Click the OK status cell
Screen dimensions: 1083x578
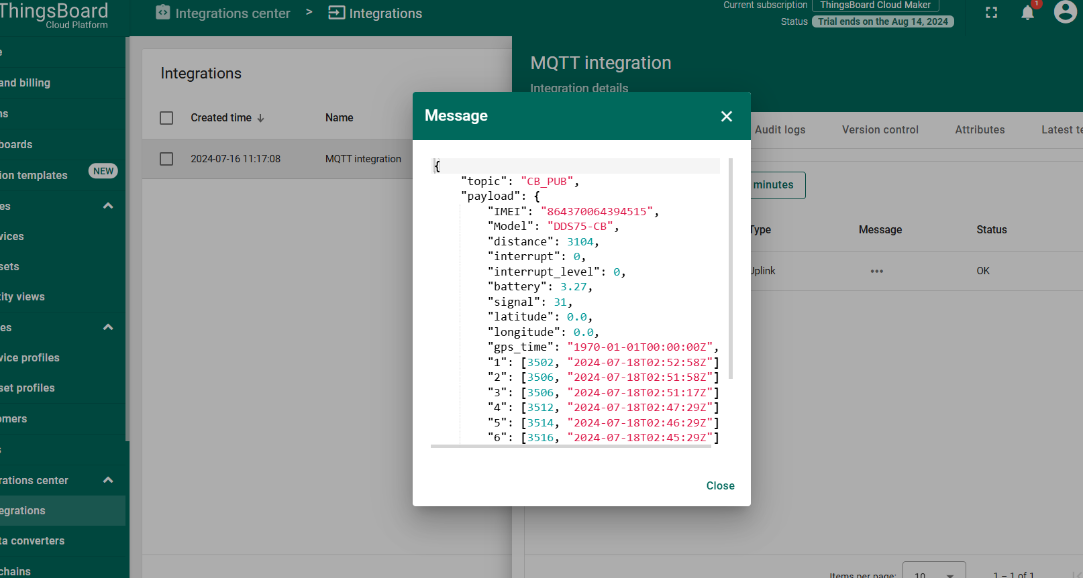(983, 271)
